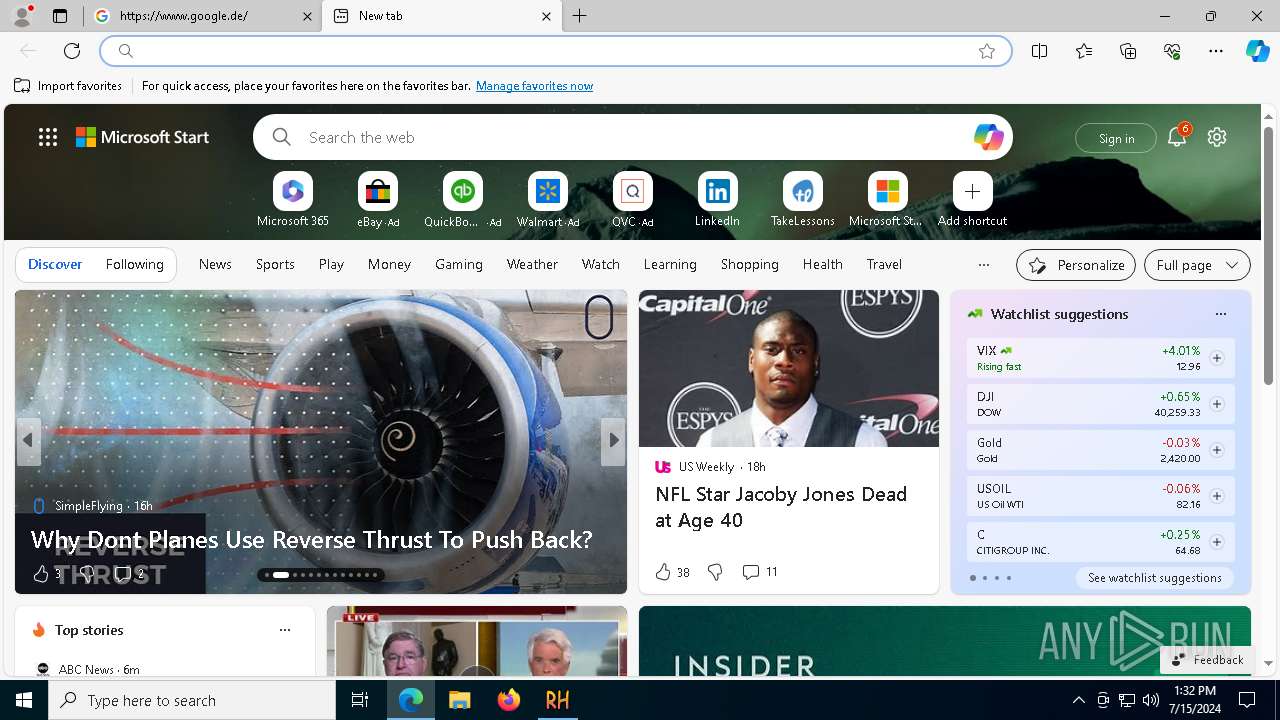Open the Feedback button
This screenshot has height=720, width=1280.
pyautogui.click(x=1206, y=659)
